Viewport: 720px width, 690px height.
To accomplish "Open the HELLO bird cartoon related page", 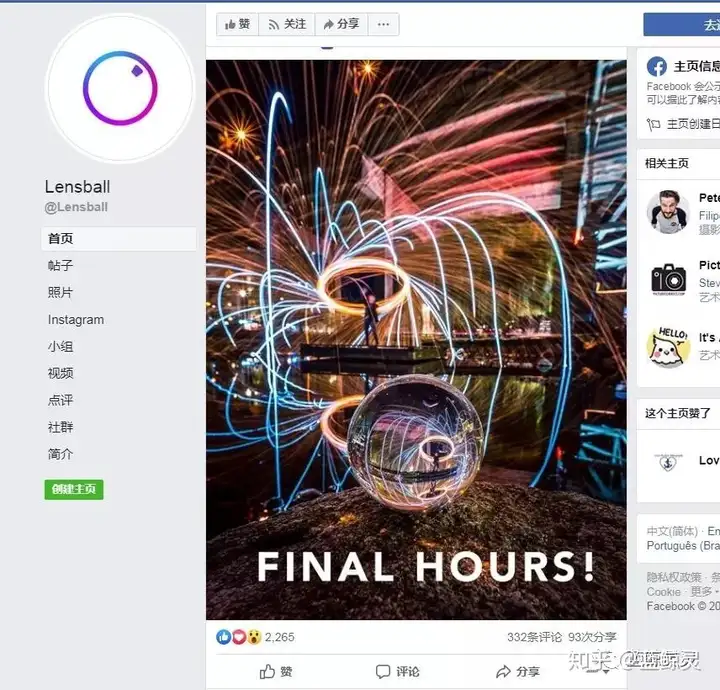I will [x=668, y=347].
